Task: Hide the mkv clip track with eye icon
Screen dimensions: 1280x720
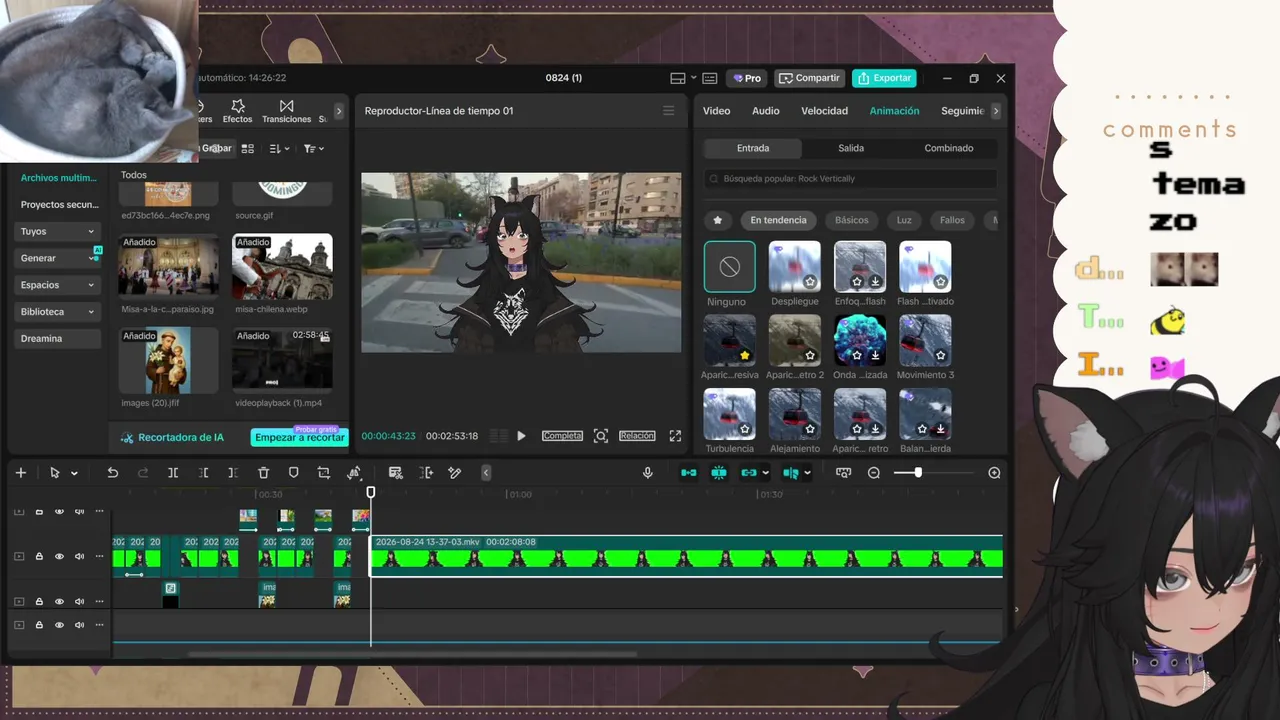Action: [x=59, y=556]
